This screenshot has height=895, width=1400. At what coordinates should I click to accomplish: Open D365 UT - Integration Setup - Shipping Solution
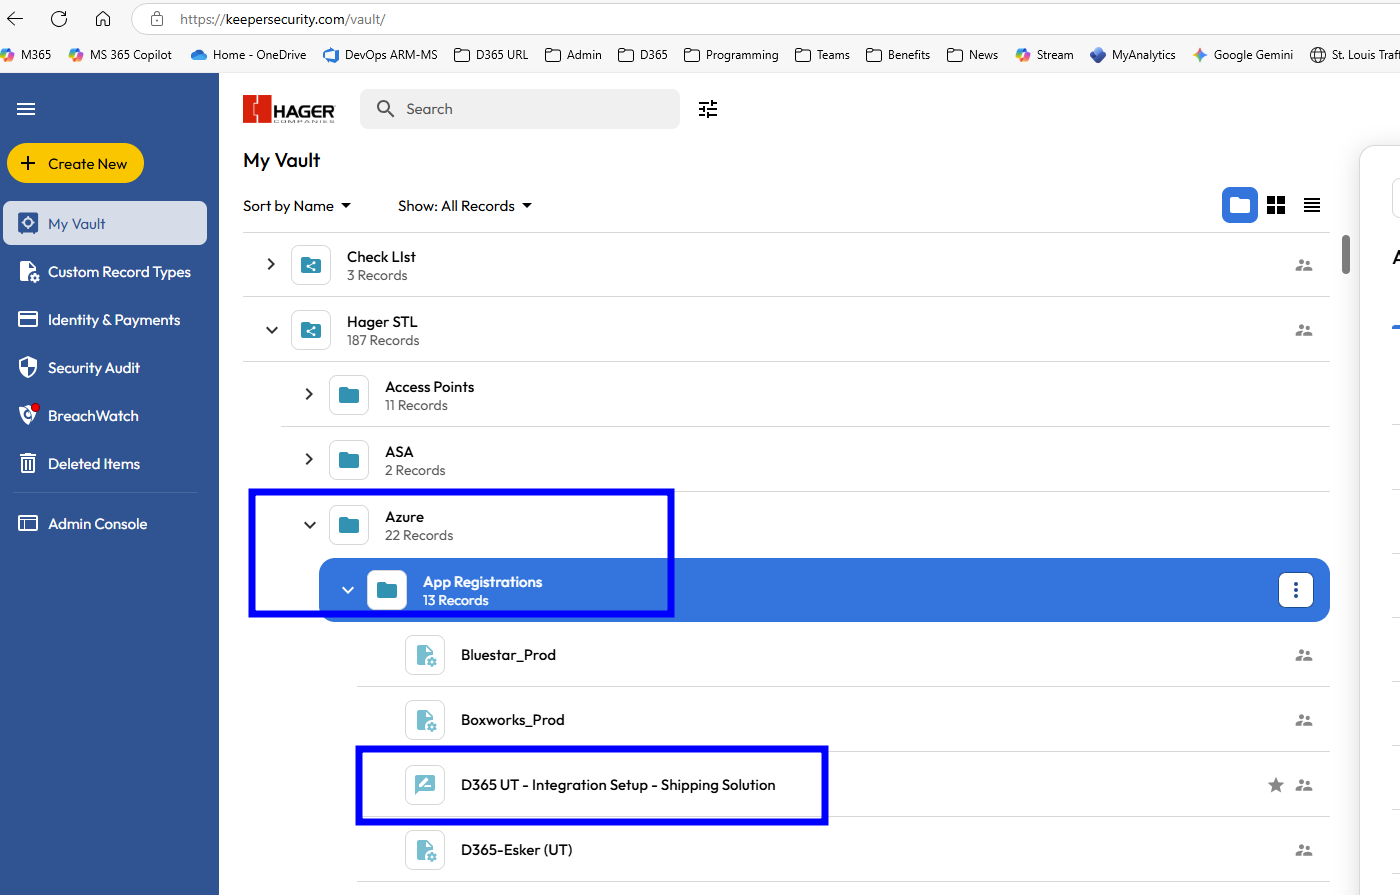[x=843, y=785]
